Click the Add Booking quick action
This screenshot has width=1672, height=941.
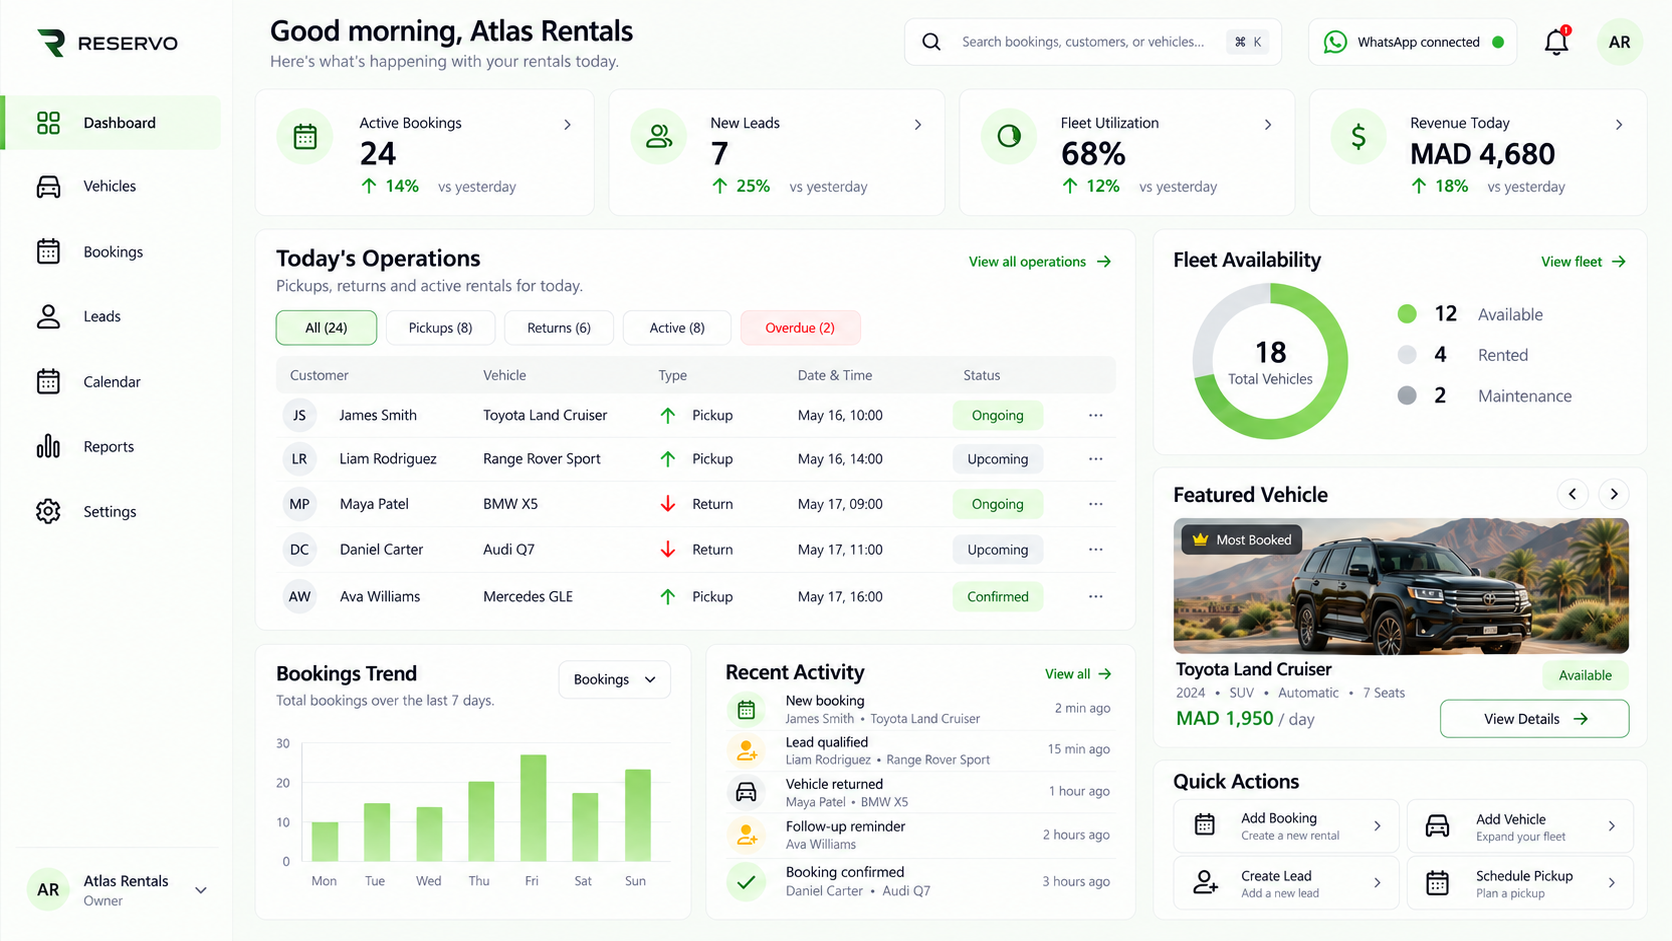point(1286,826)
